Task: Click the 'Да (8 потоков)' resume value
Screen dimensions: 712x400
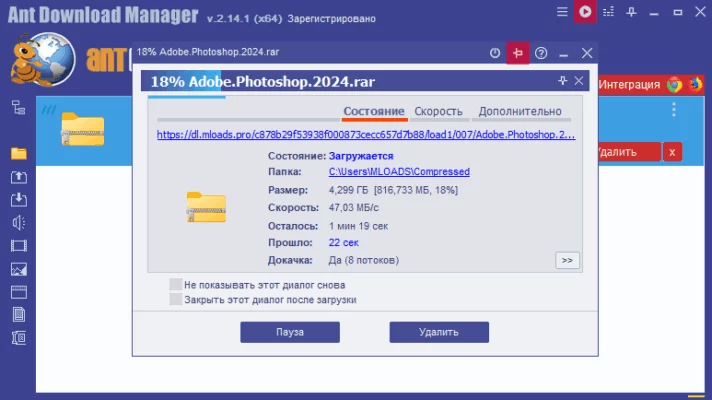Action: tap(364, 260)
